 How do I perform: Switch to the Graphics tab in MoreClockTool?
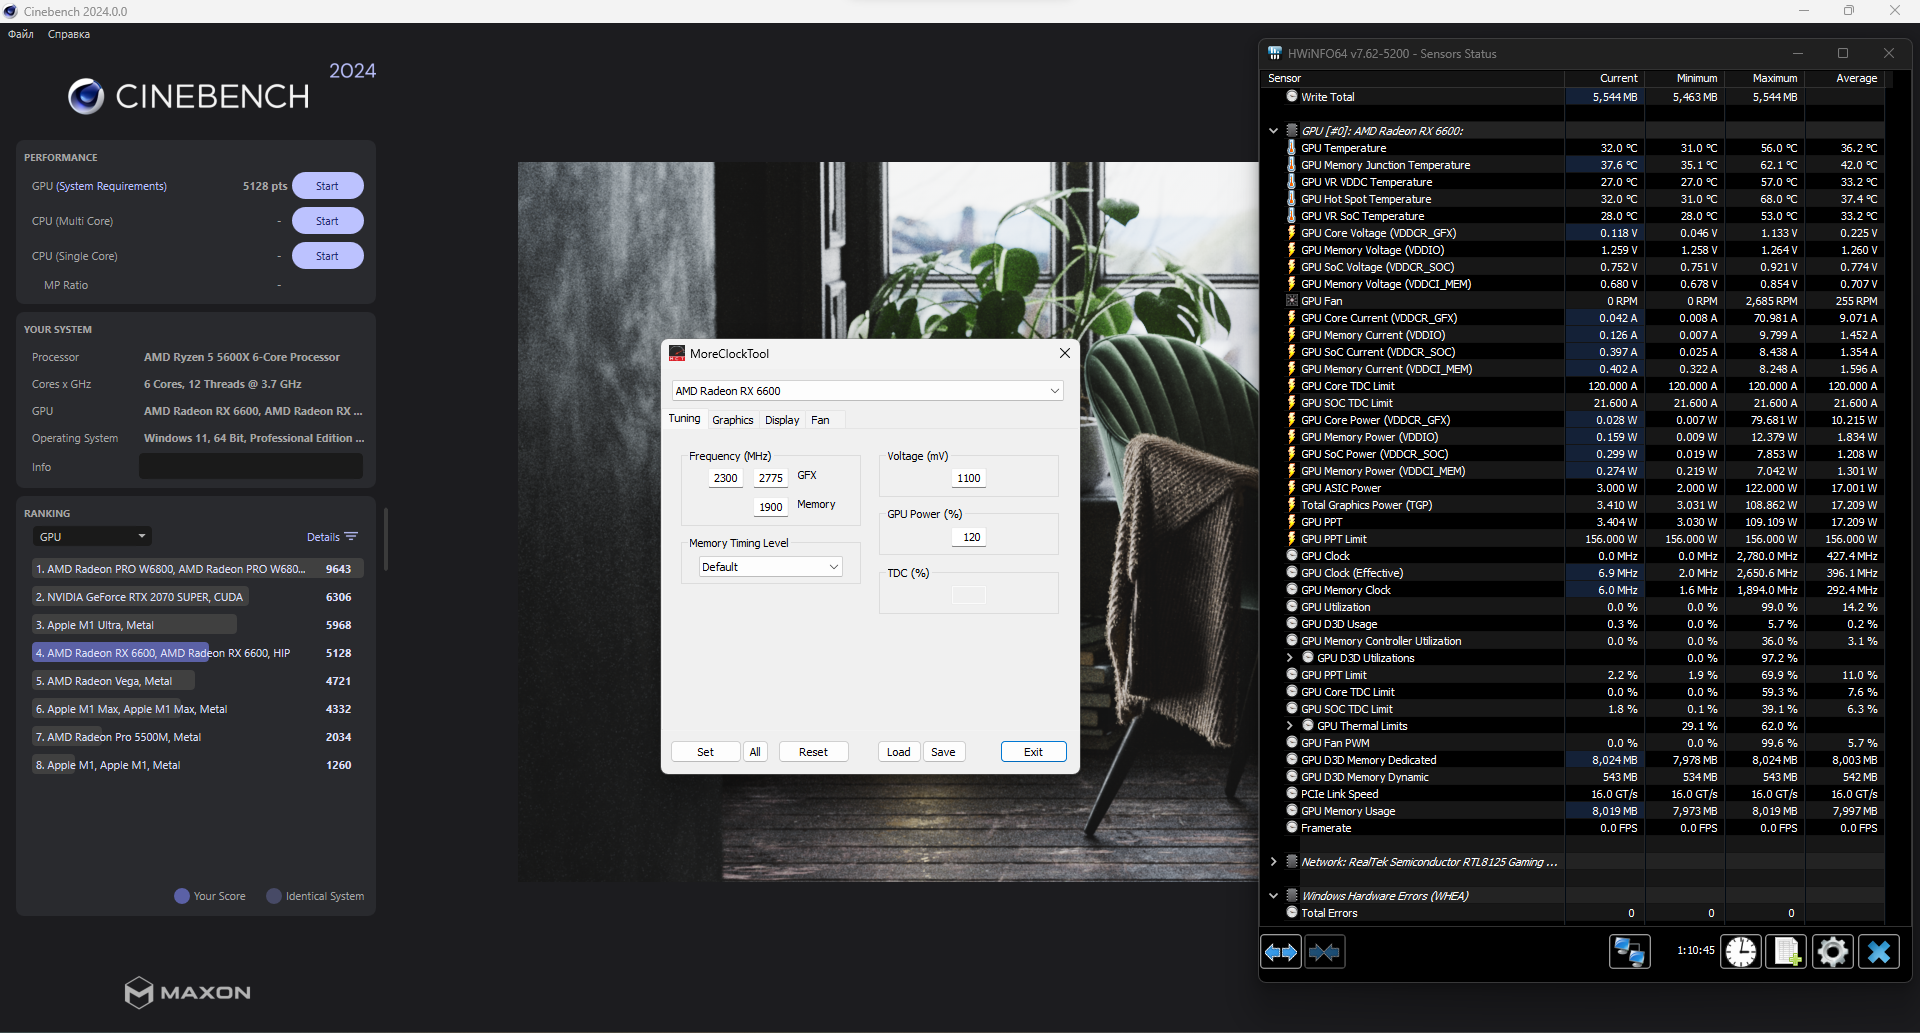733,420
